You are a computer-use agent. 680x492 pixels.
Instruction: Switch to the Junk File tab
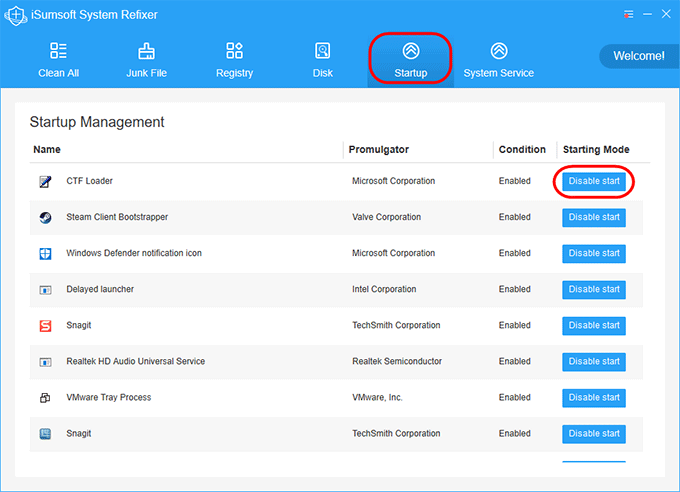point(147,60)
